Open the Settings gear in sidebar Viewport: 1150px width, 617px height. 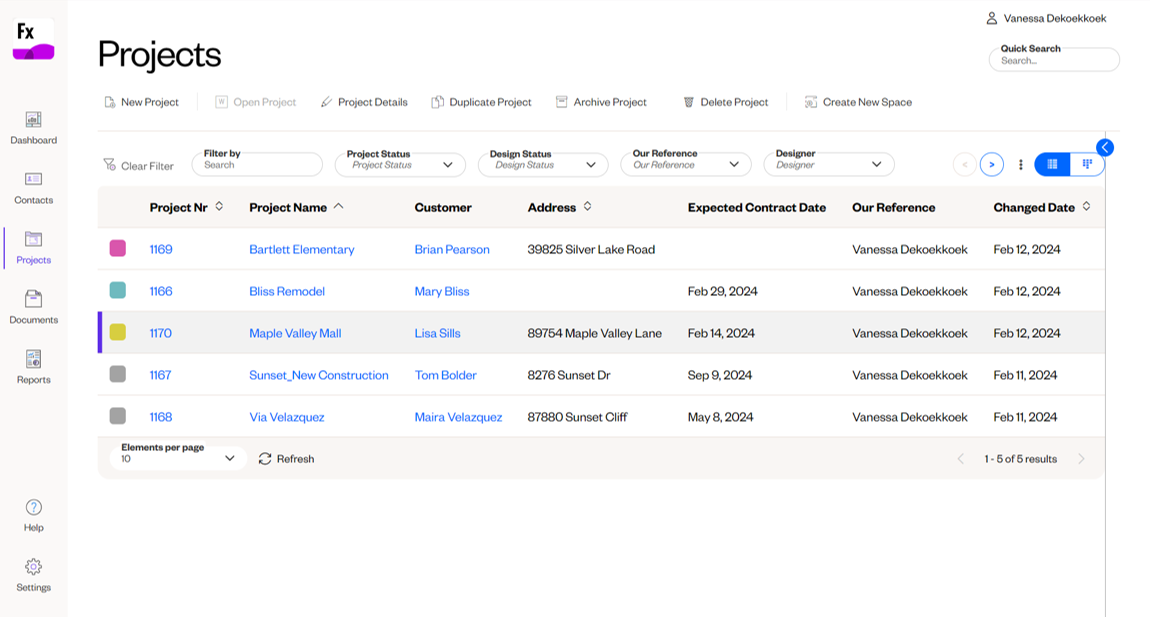[x=34, y=567]
